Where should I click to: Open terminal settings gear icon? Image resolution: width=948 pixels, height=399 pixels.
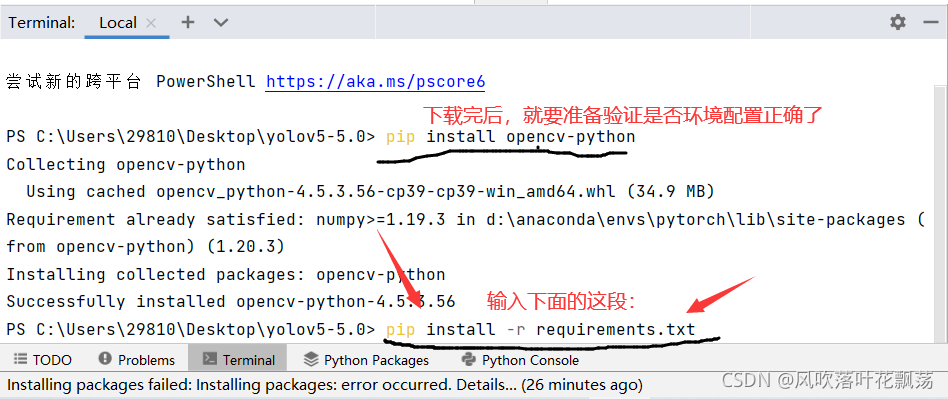898,22
